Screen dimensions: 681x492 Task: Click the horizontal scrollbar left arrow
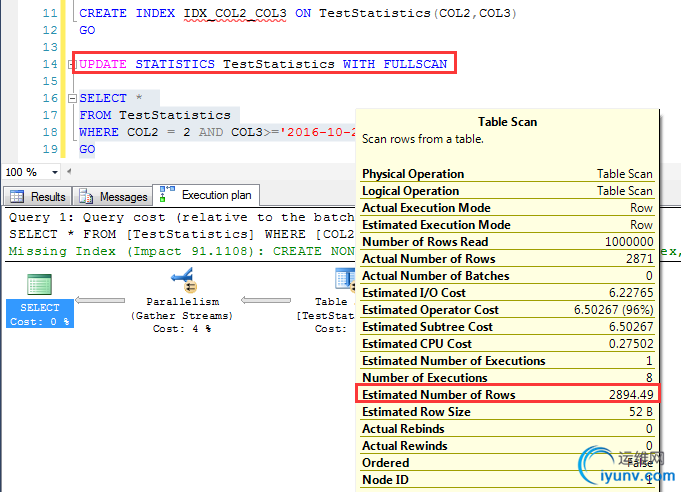tap(69, 172)
